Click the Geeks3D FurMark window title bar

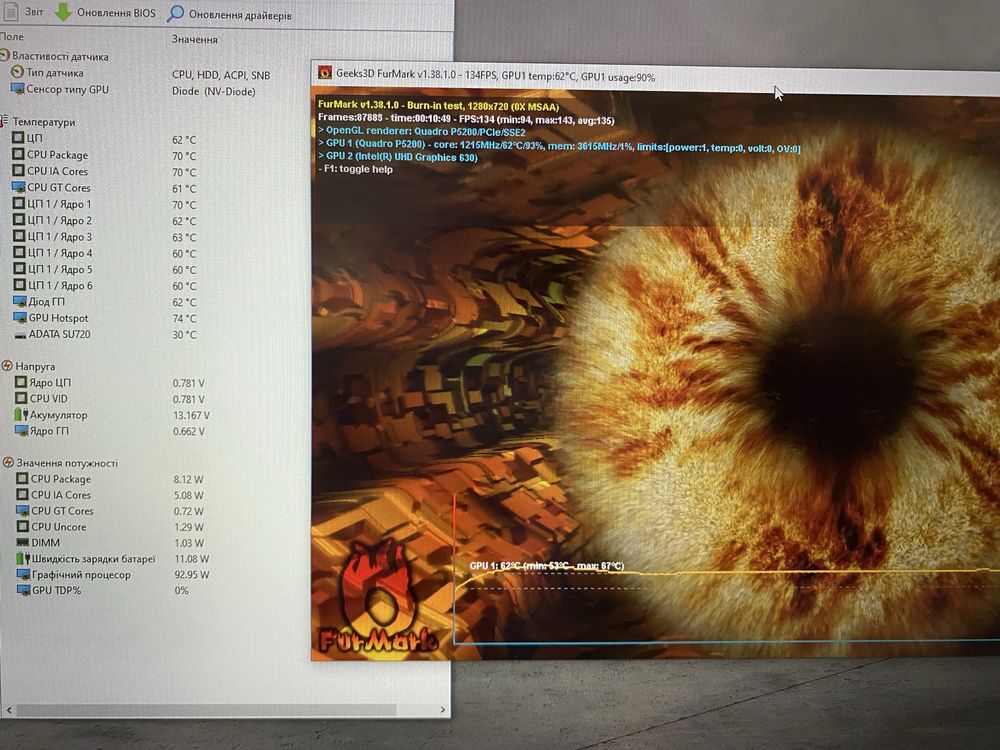pyautogui.click(x=655, y=76)
